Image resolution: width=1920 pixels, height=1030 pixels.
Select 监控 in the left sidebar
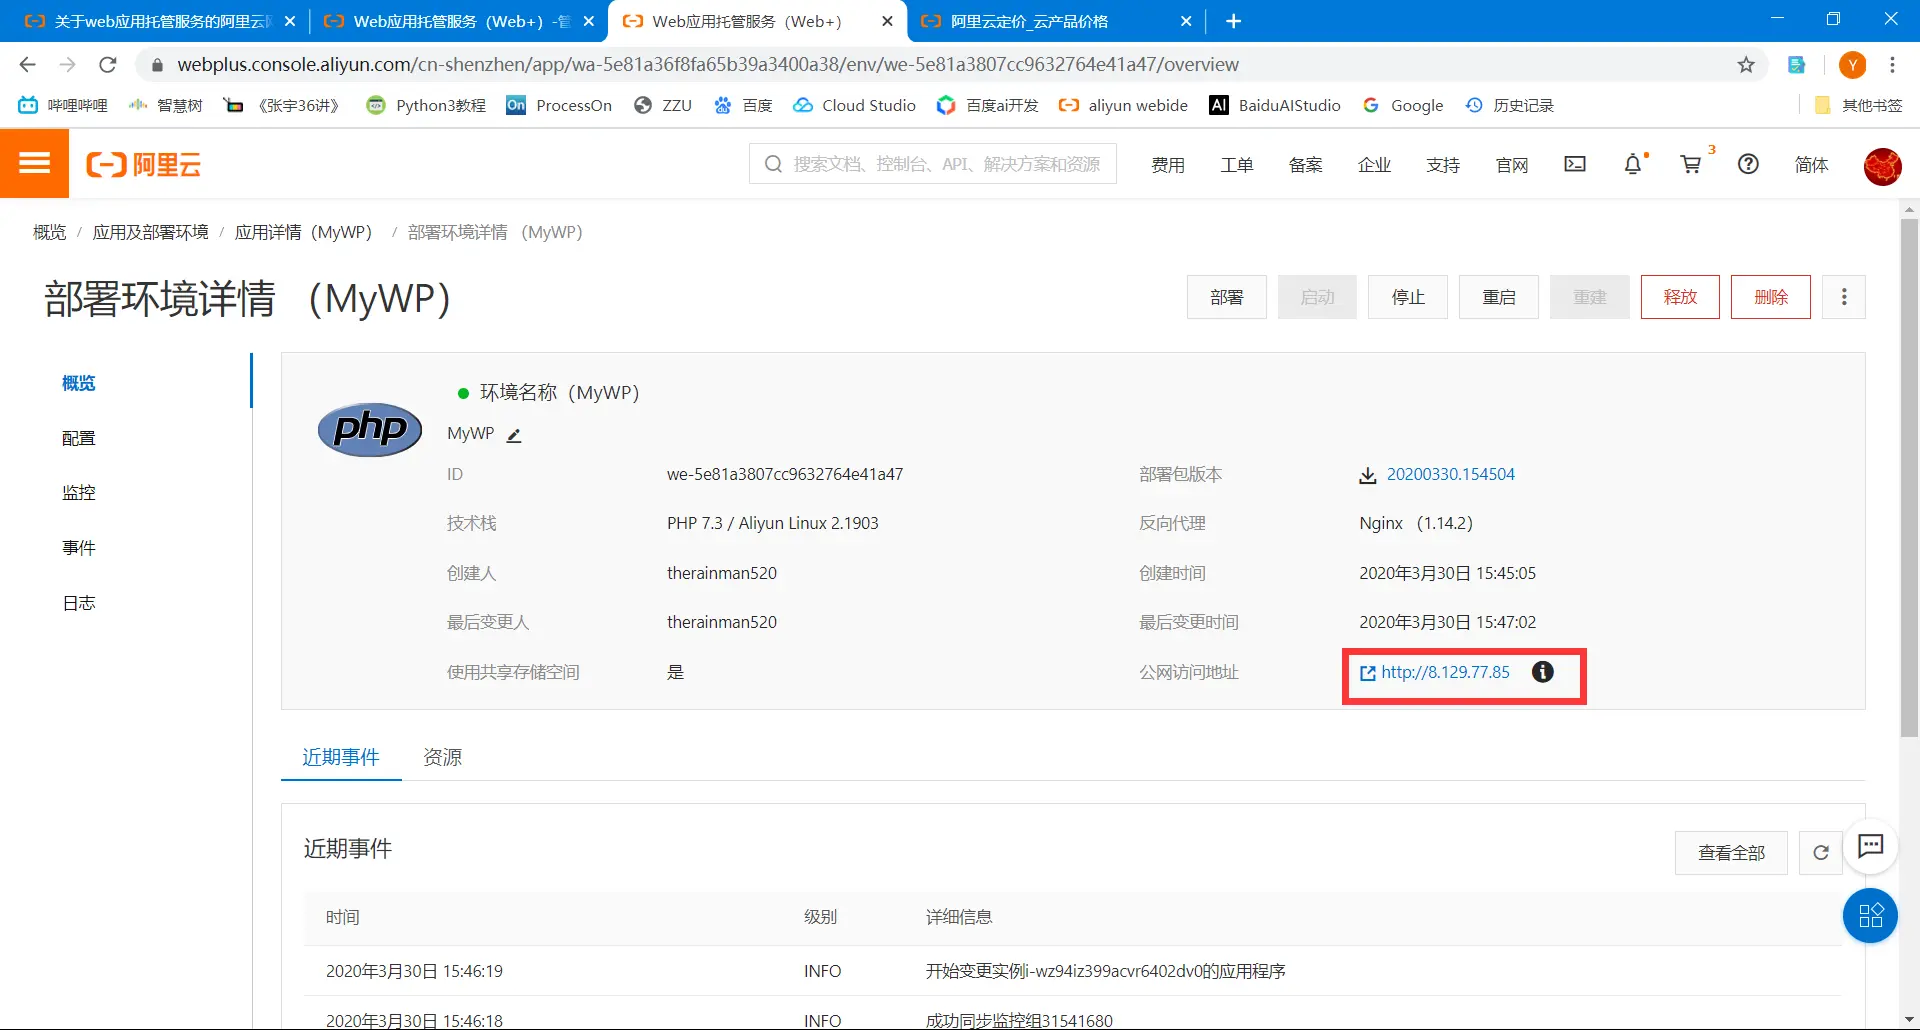point(79,493)
